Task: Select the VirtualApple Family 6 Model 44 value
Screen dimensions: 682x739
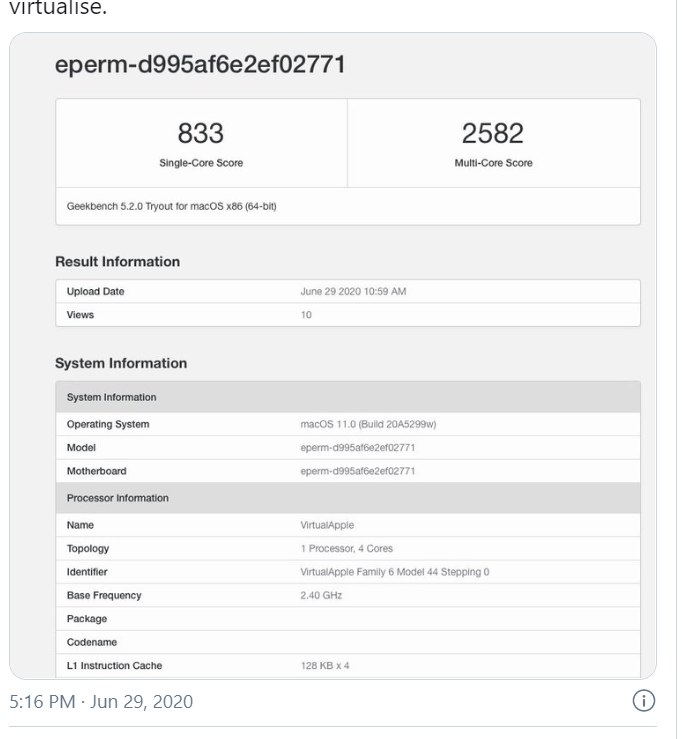Action: [395, 572]
